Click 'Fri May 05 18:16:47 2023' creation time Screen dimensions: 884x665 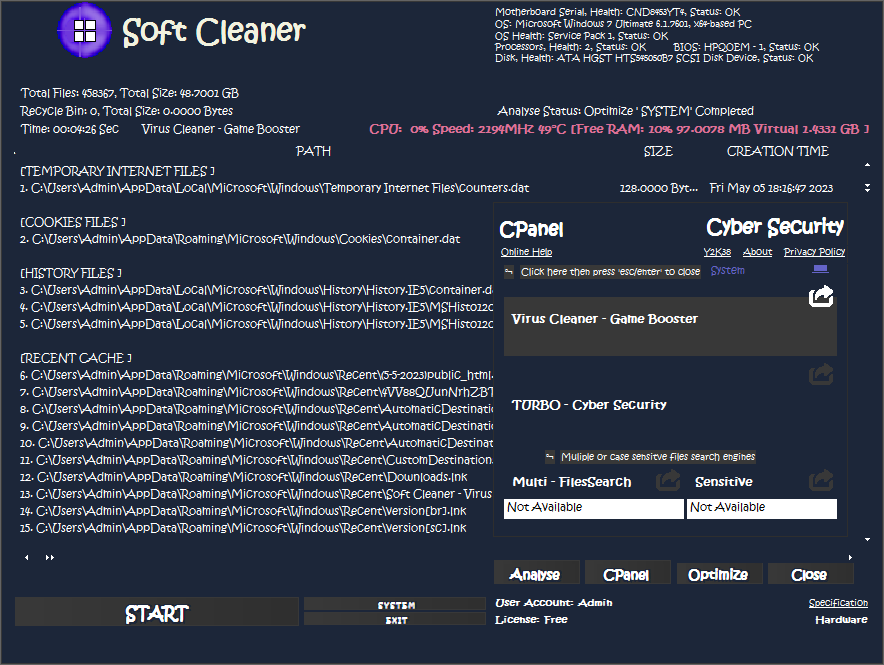click(x=771, y=188)
